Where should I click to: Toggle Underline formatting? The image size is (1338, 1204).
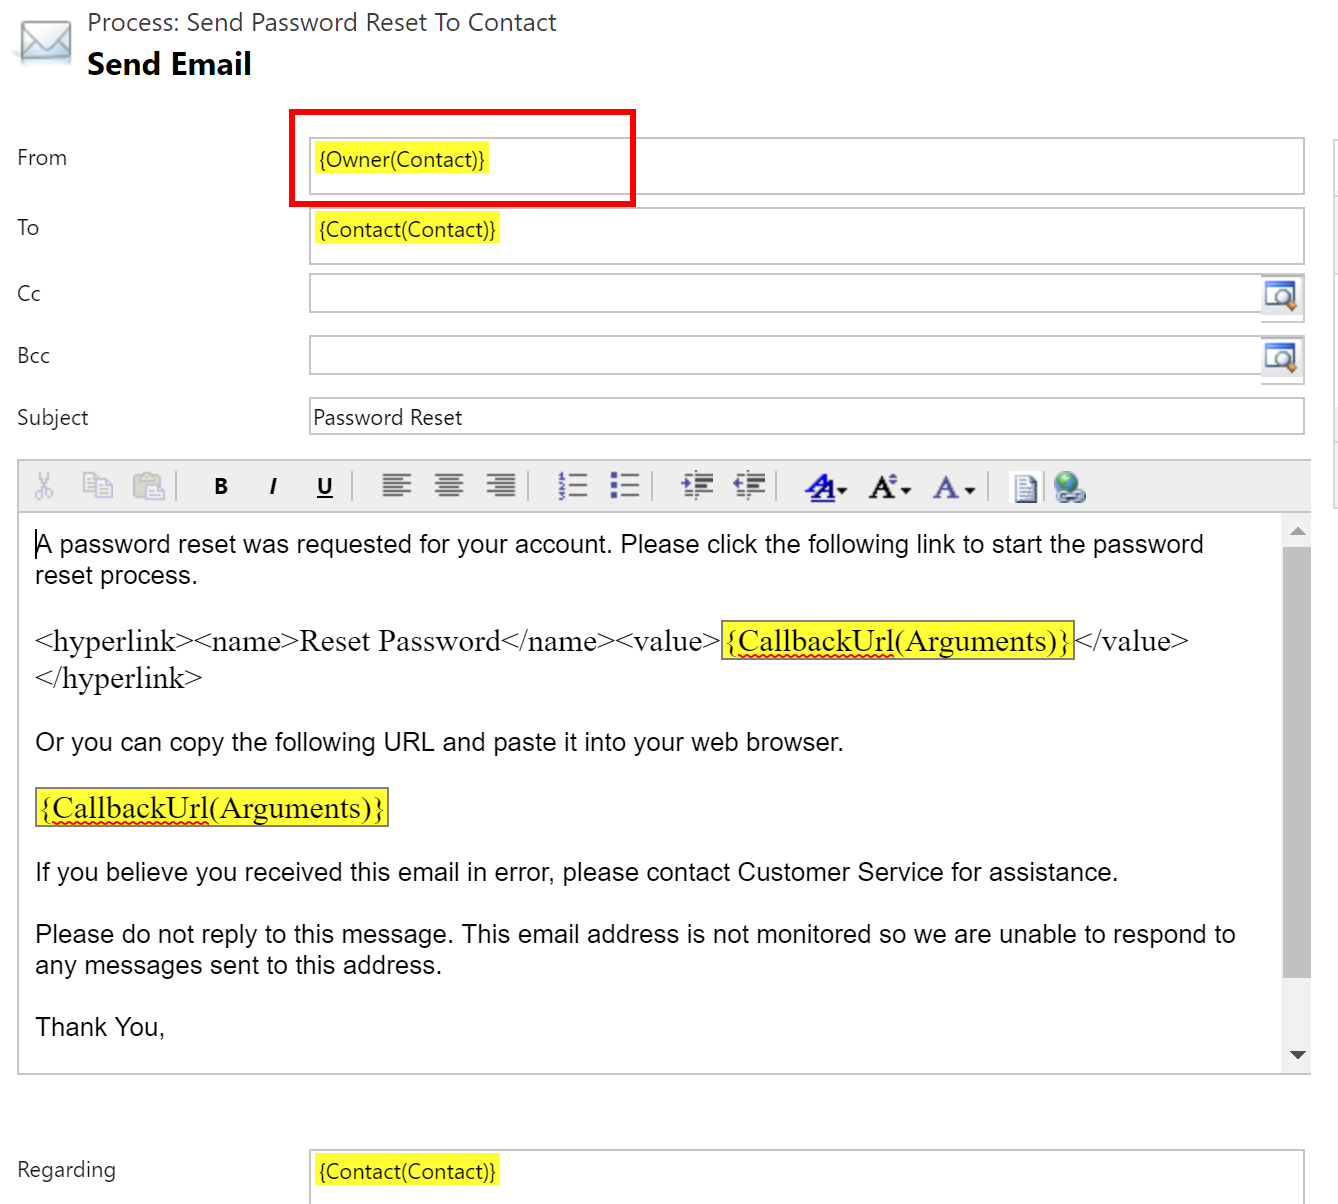[325, 487]
